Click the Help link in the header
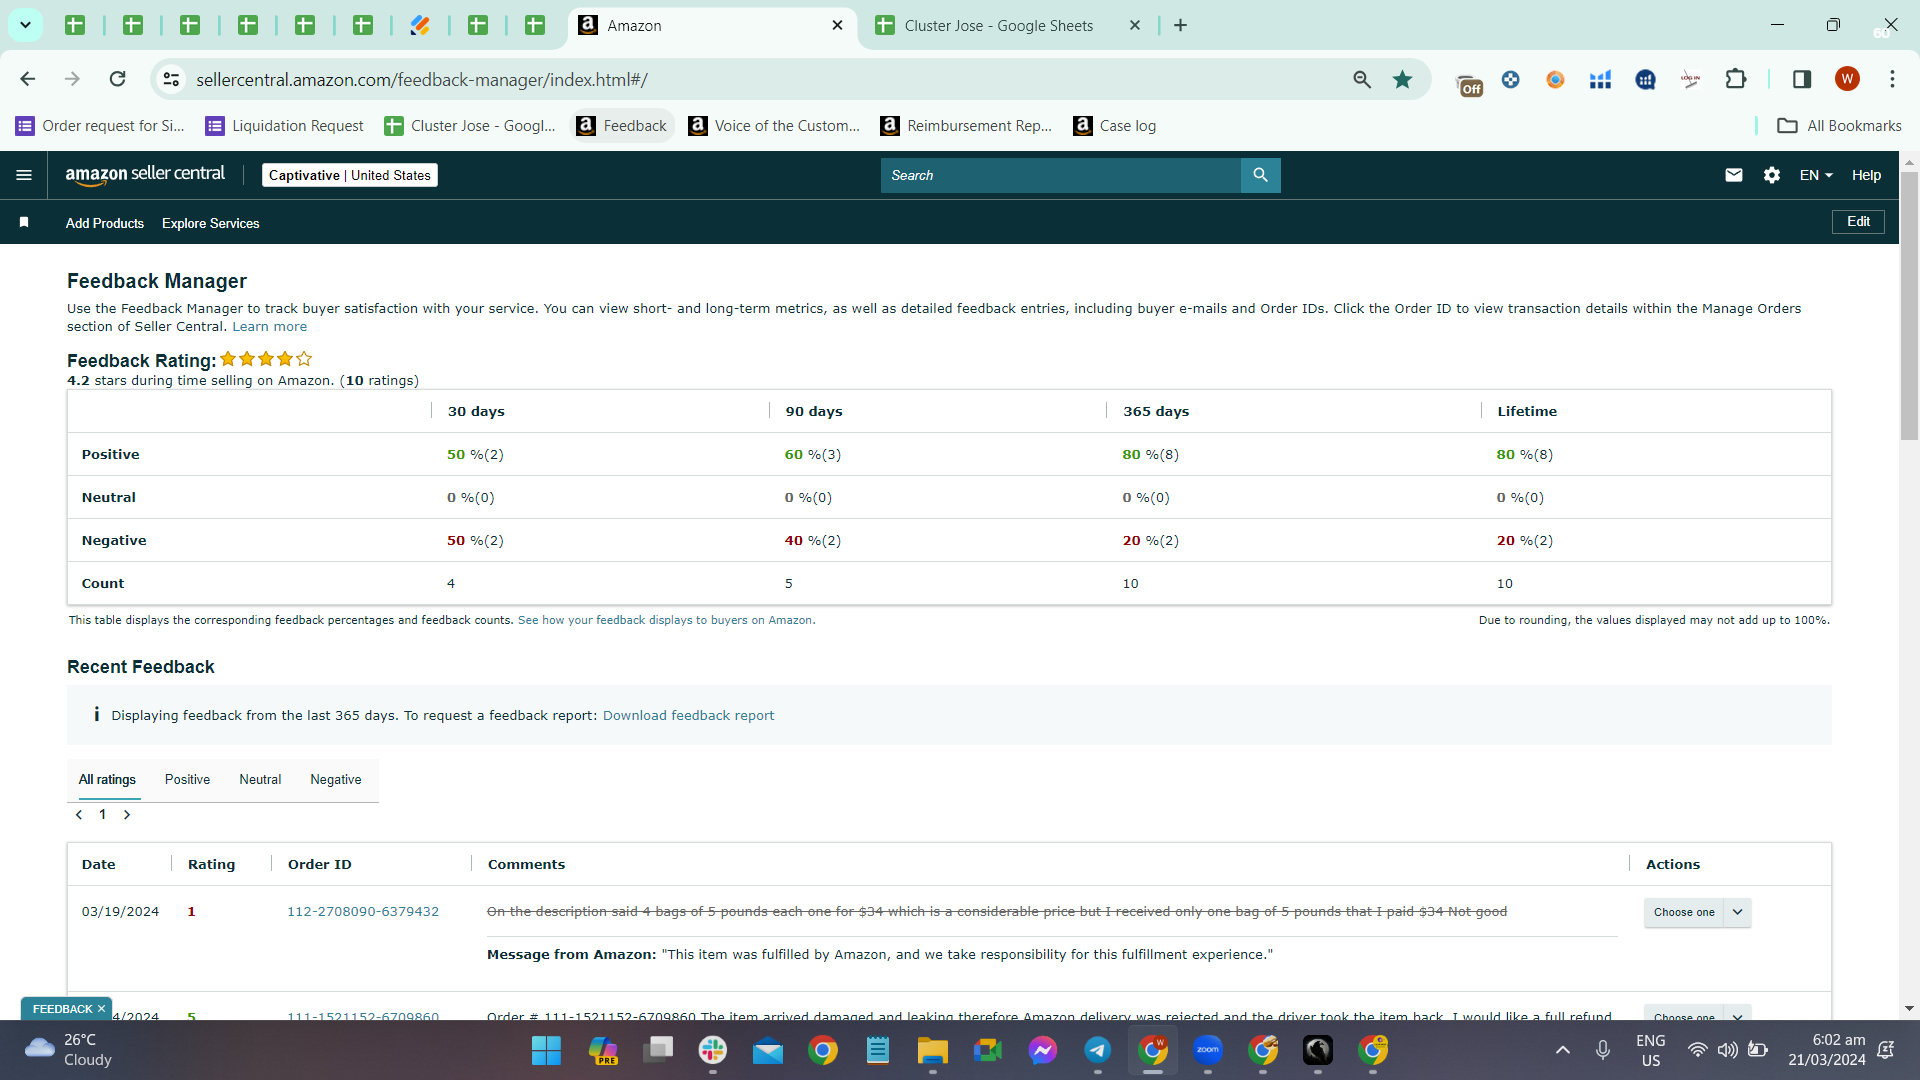The image size is (1920, 1080). coord(1866,175)
